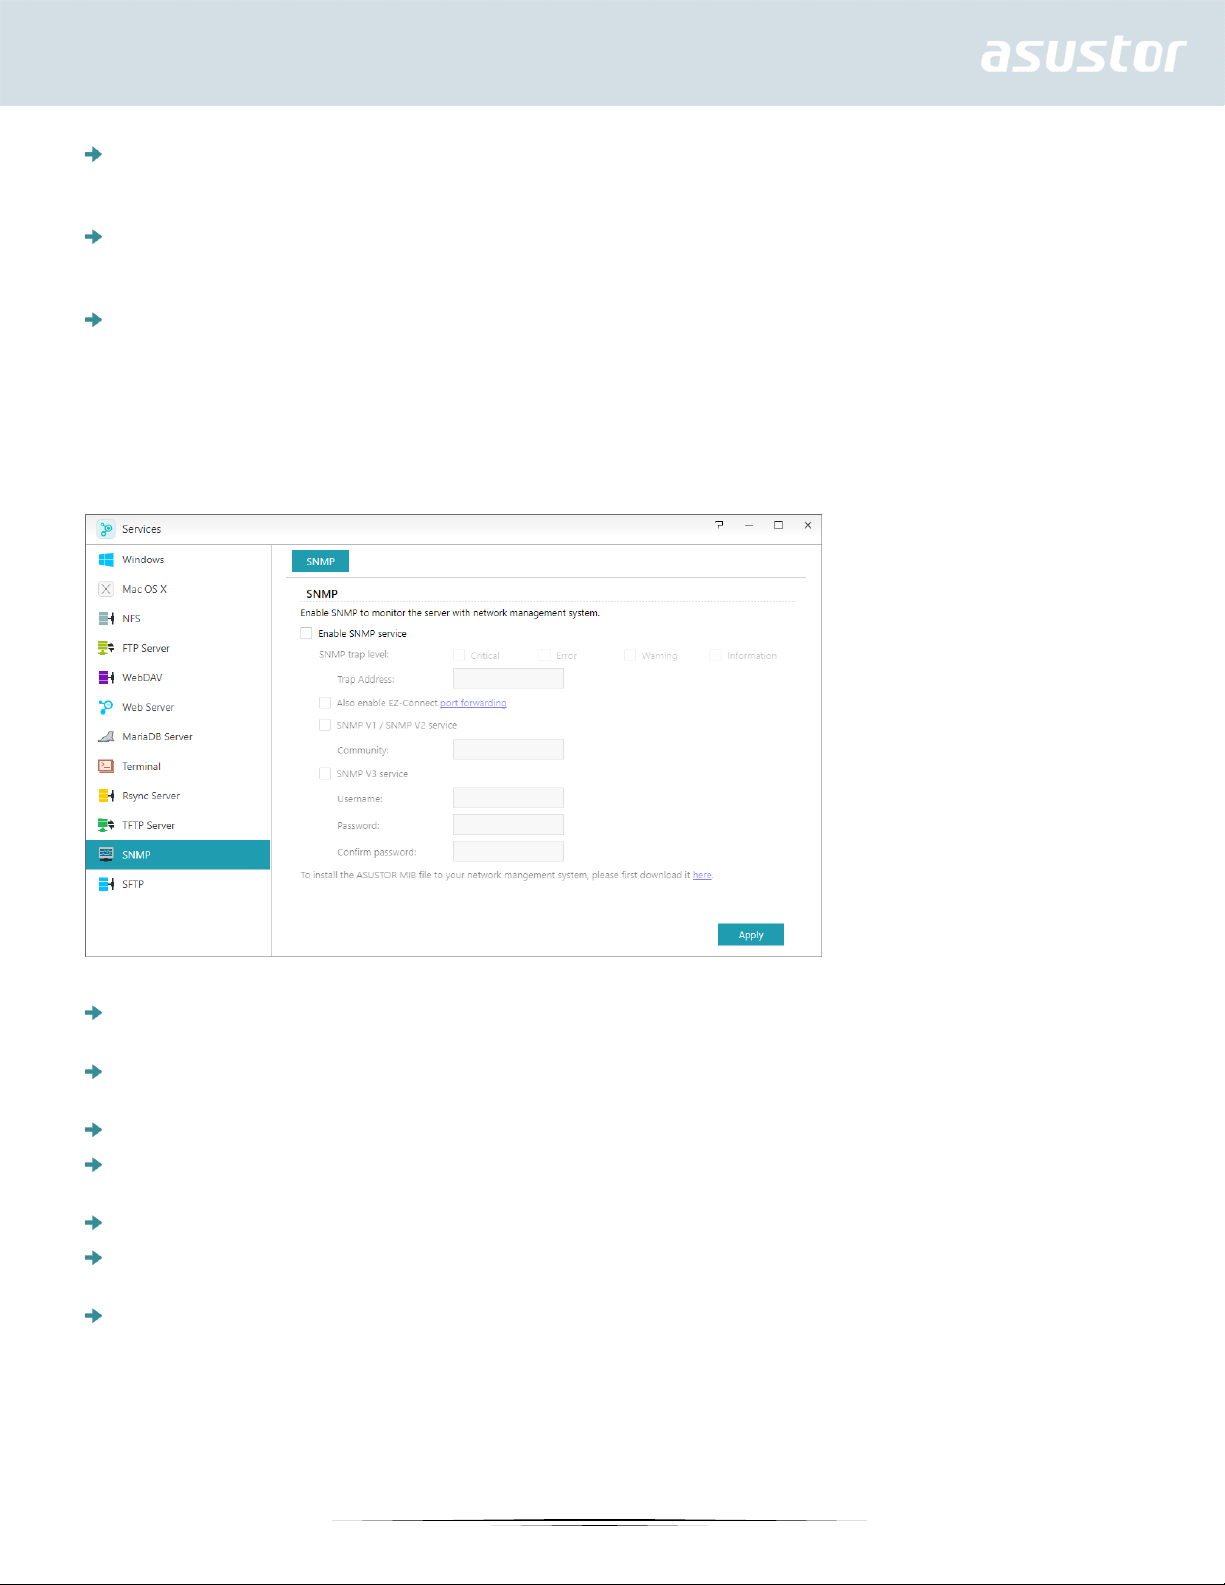Select the Web Server icon
The height and width of the screenshot is (1585, 1225).
pyautogui.click(x=106, y=707)
